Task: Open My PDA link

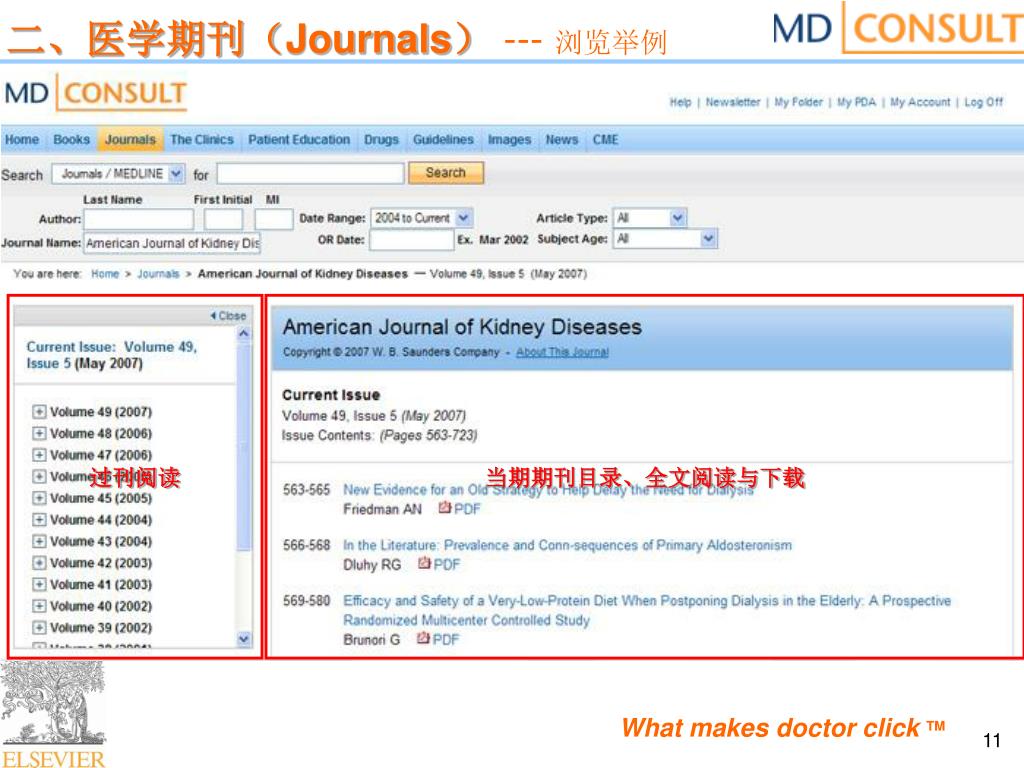Action: pos(856,103)
